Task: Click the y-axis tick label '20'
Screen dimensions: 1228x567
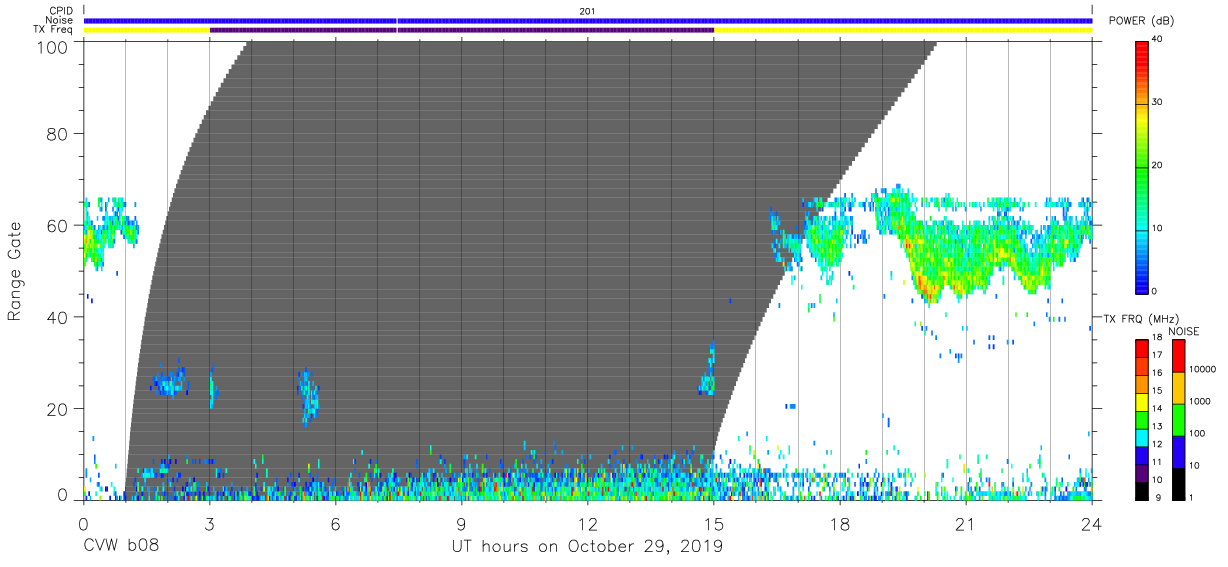Action: [x=57, y=409]
